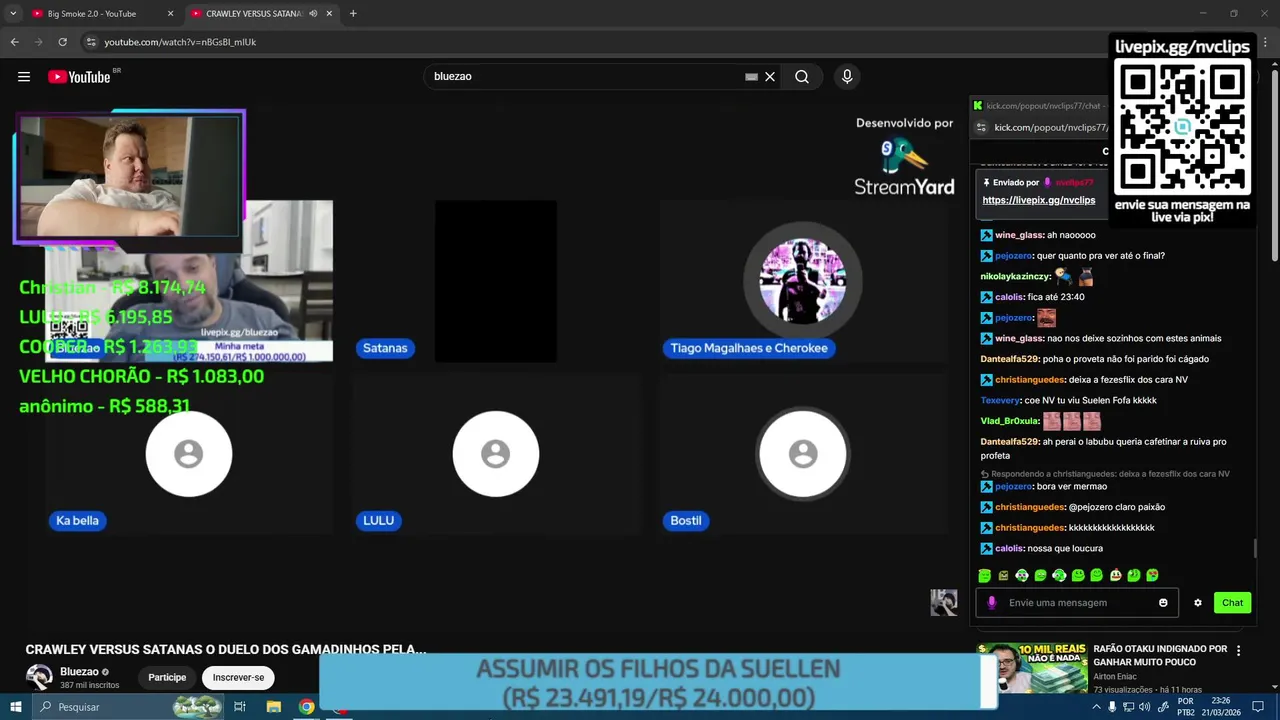The width and height of the screenshot is (1280, 720).
Task: Mute audio on the CRAWLEY VERSUS SATANAS tab
Action: pos(313,14)
